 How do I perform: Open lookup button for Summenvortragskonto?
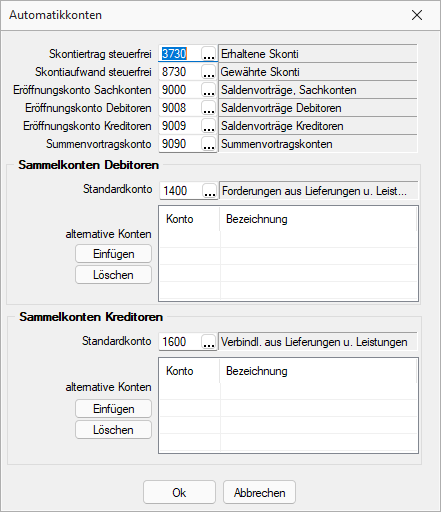pos(209,144)
